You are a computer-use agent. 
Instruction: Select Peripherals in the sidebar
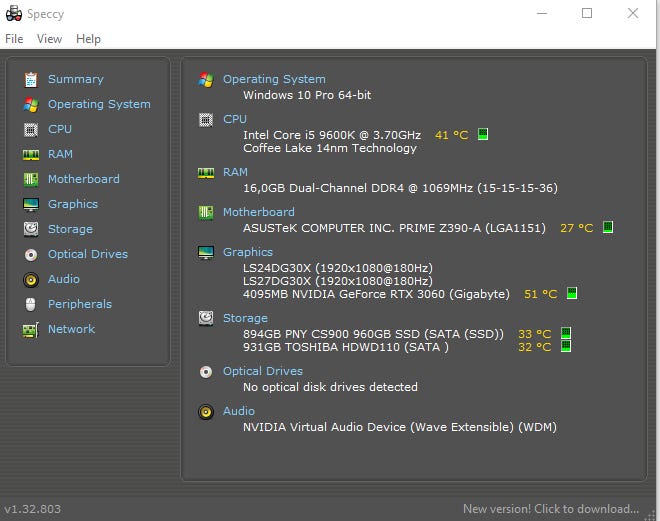pos(80,304)
